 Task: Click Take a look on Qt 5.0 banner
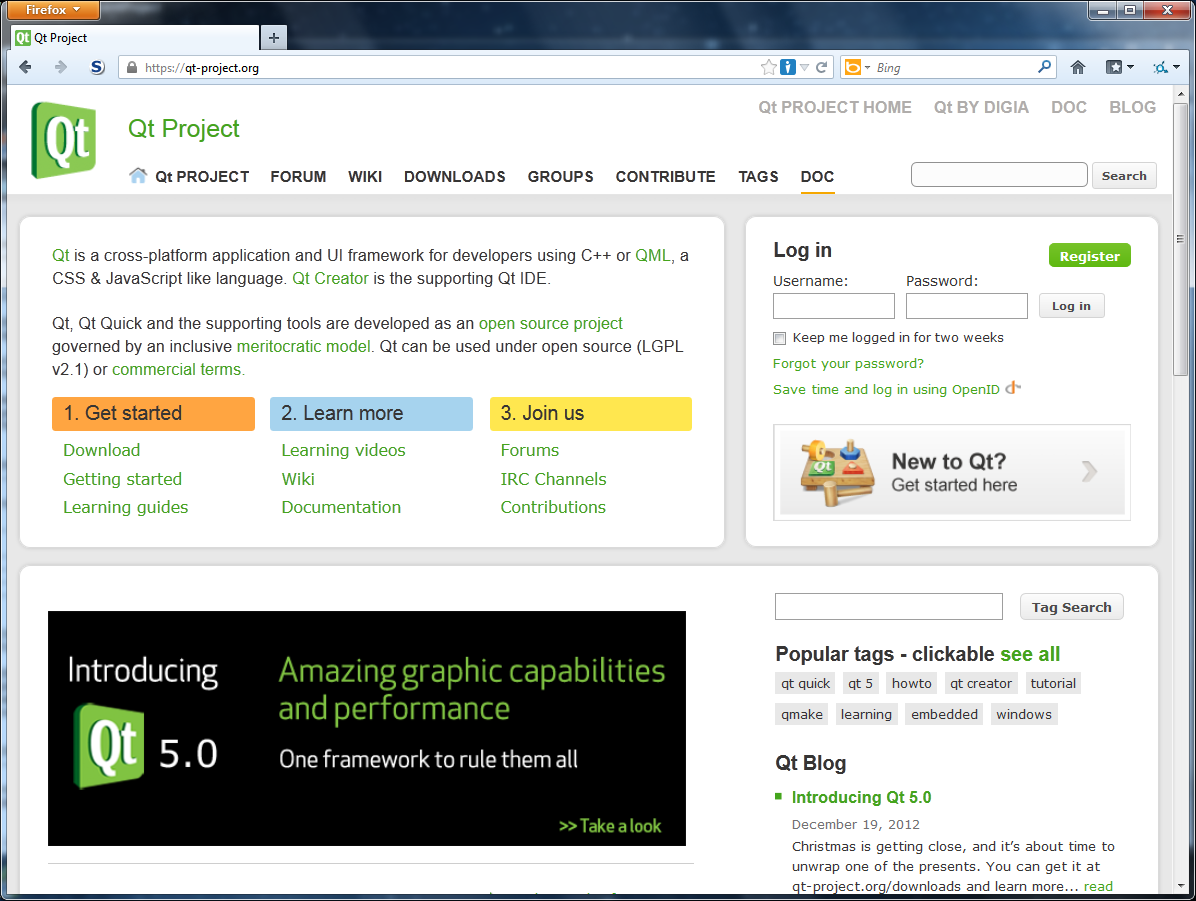coord(610,825)
